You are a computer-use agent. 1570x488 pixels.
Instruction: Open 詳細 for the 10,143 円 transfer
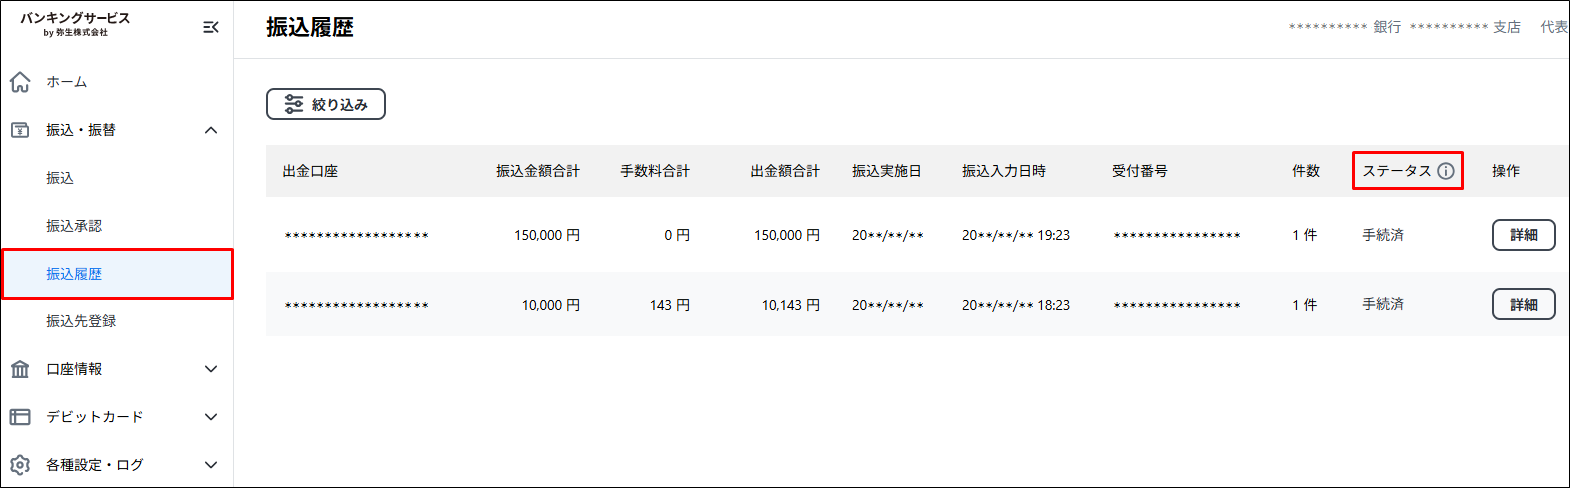[x=1523, y=304]
